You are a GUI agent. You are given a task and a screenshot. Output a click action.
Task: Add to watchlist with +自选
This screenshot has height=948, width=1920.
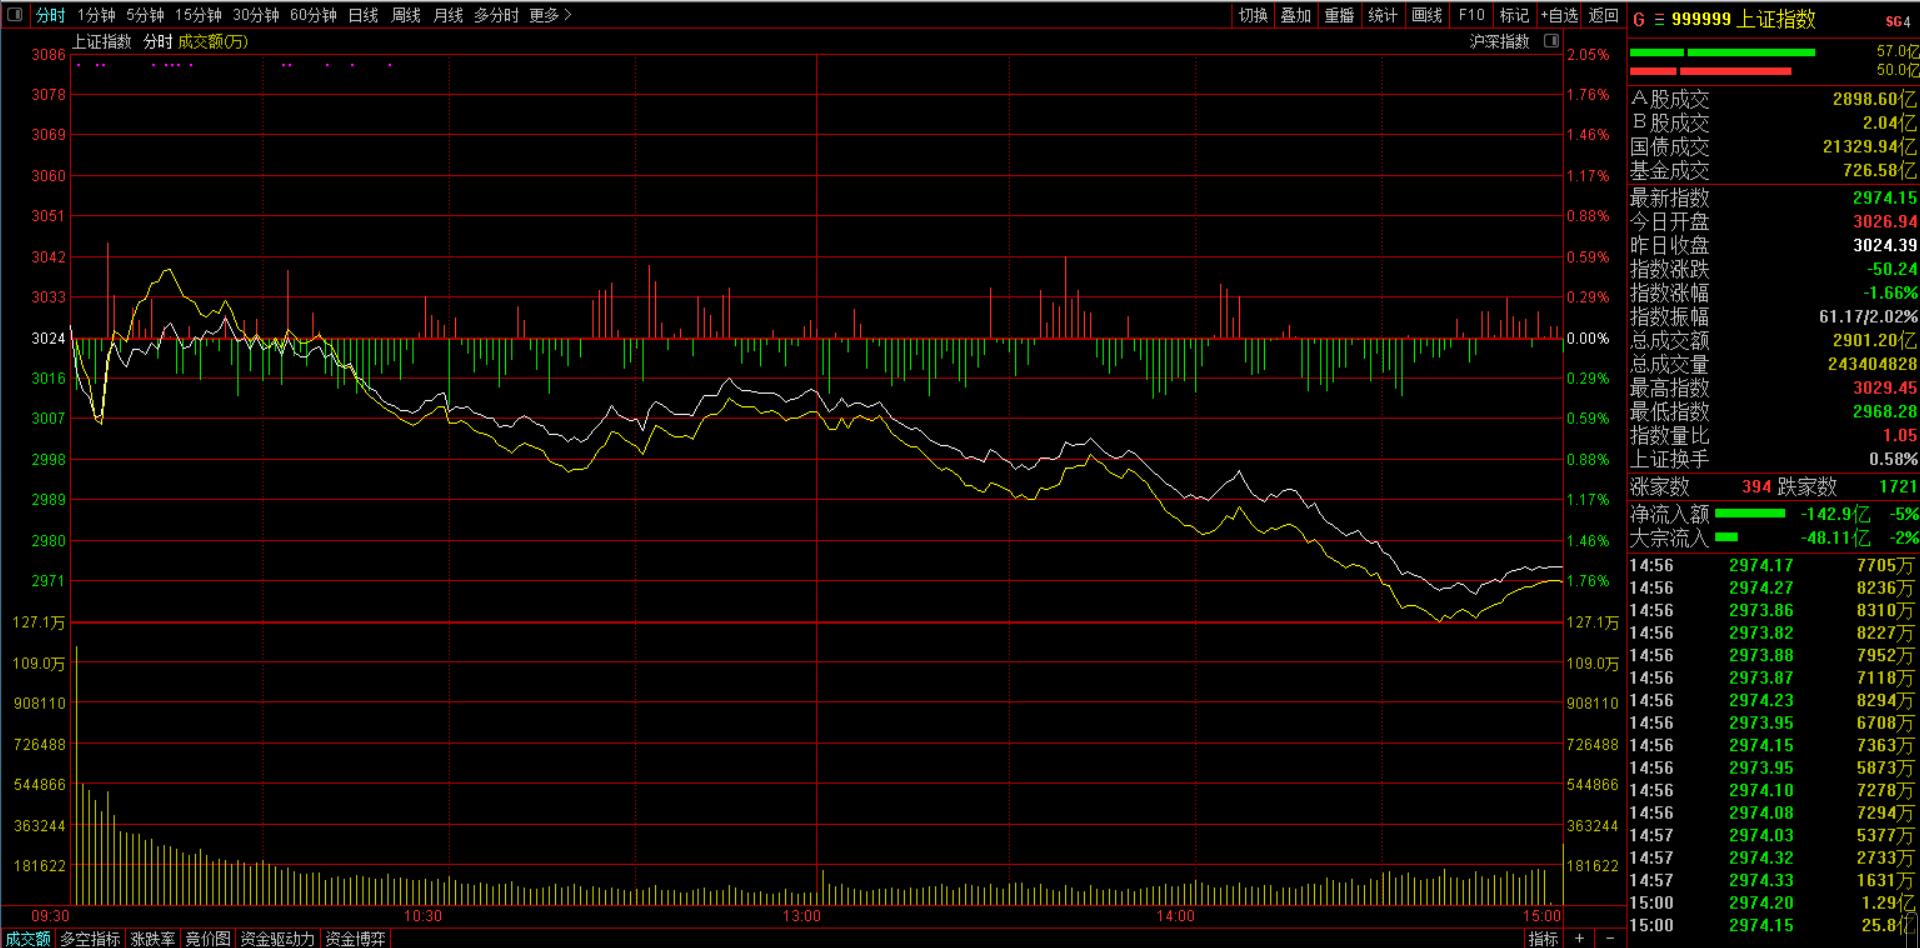(1559, 15)
